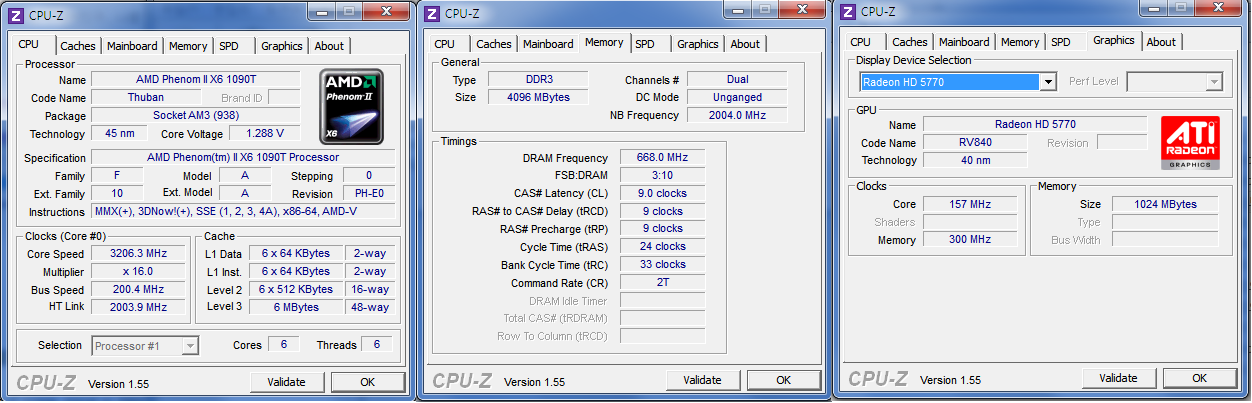The image size is (1252, 403).
Task: Open the SPD tab in the CPU window
Action: coord(229,46)
